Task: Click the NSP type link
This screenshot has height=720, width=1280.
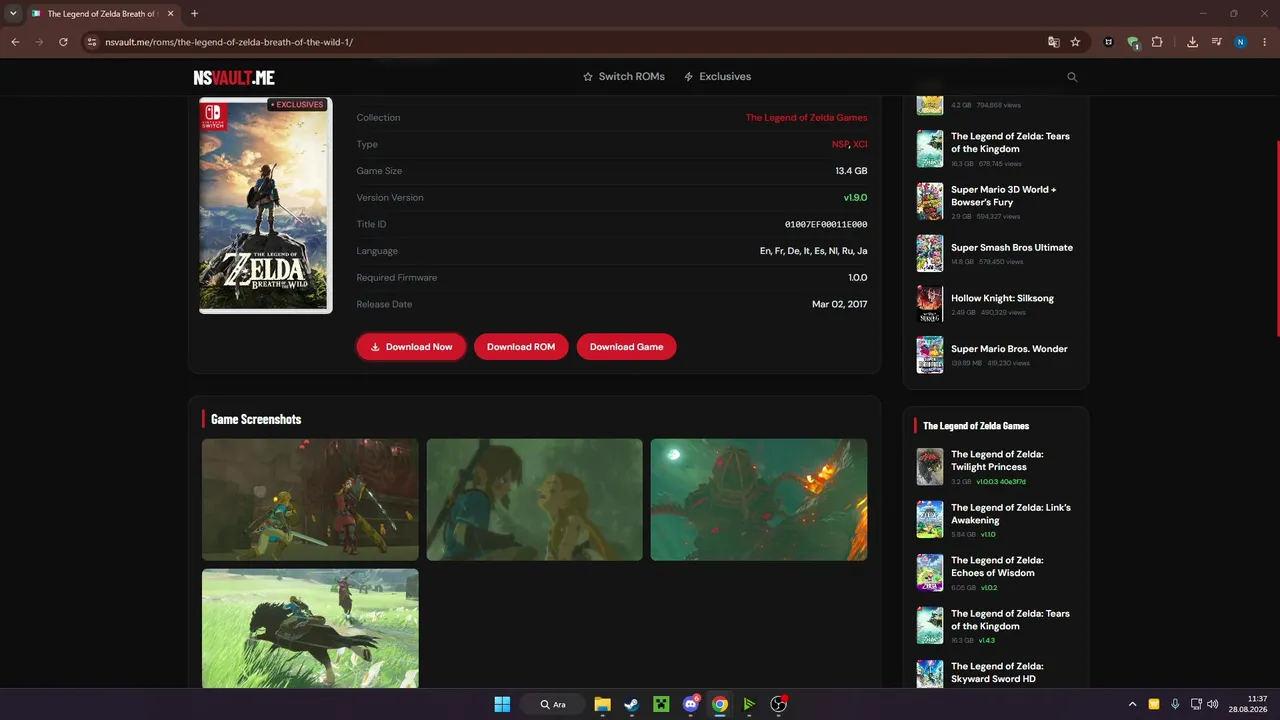Action: [x=840, y=145]
